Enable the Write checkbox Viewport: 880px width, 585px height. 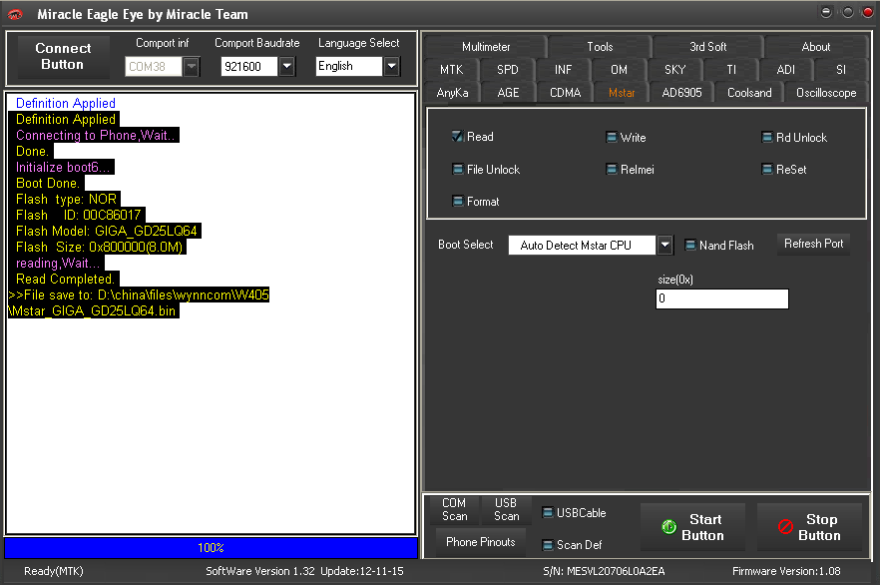click(611, 138)
